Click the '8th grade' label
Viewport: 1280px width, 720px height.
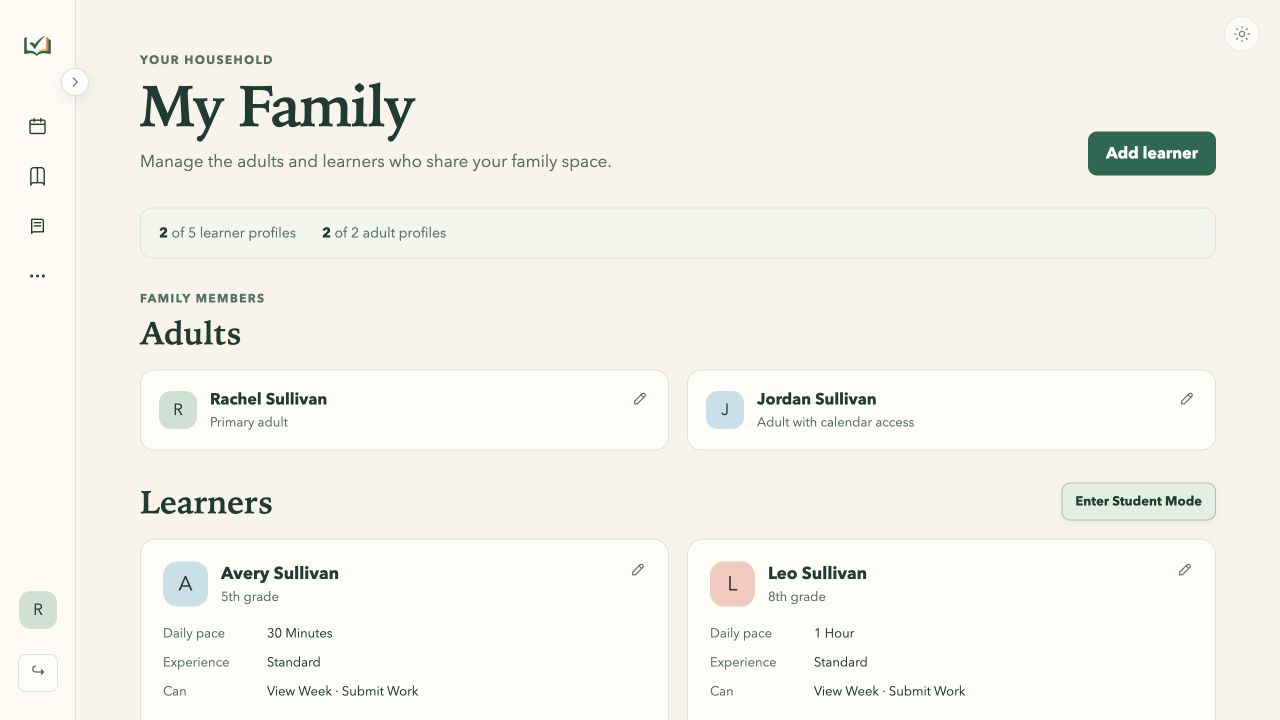797,597
